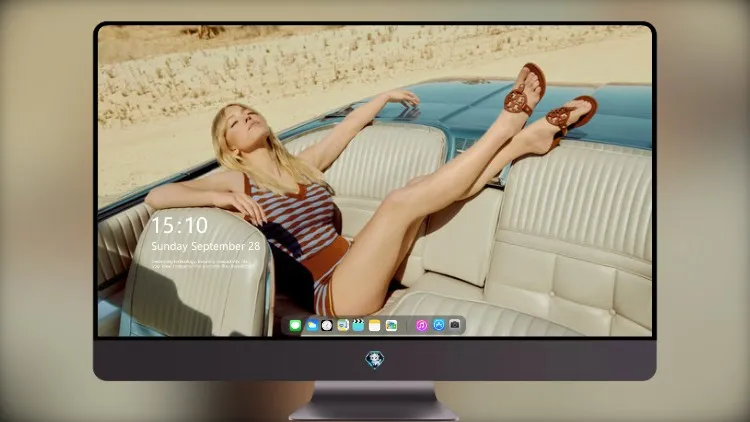The image size is (750, 422).
Task: Click the dock background right of Camera
Action: 463,326
